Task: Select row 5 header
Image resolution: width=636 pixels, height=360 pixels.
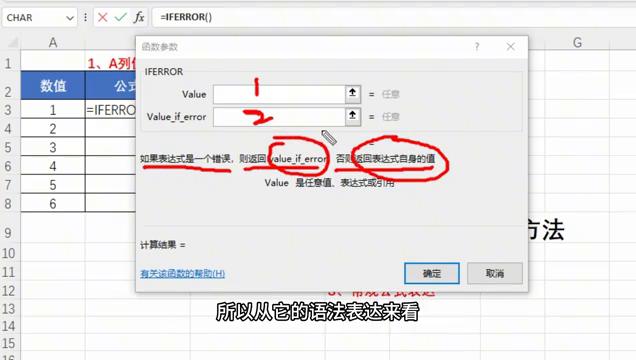Action: tap(8, 147)
